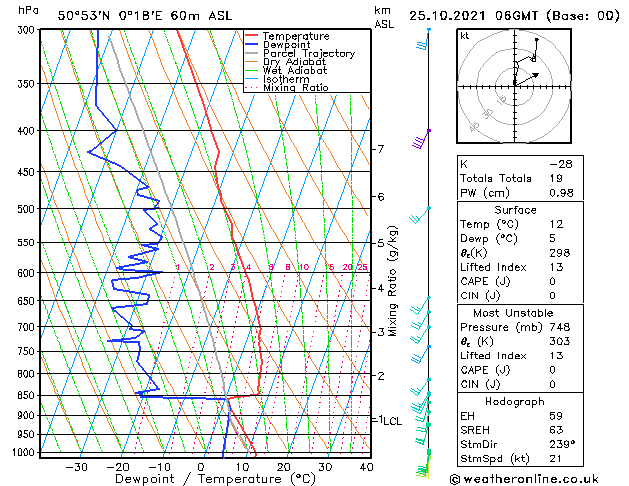629x486 pixels.
Task: Click the purple wind barb near 400 hPa
Action: pyautogui.click(x=421, y=139)
